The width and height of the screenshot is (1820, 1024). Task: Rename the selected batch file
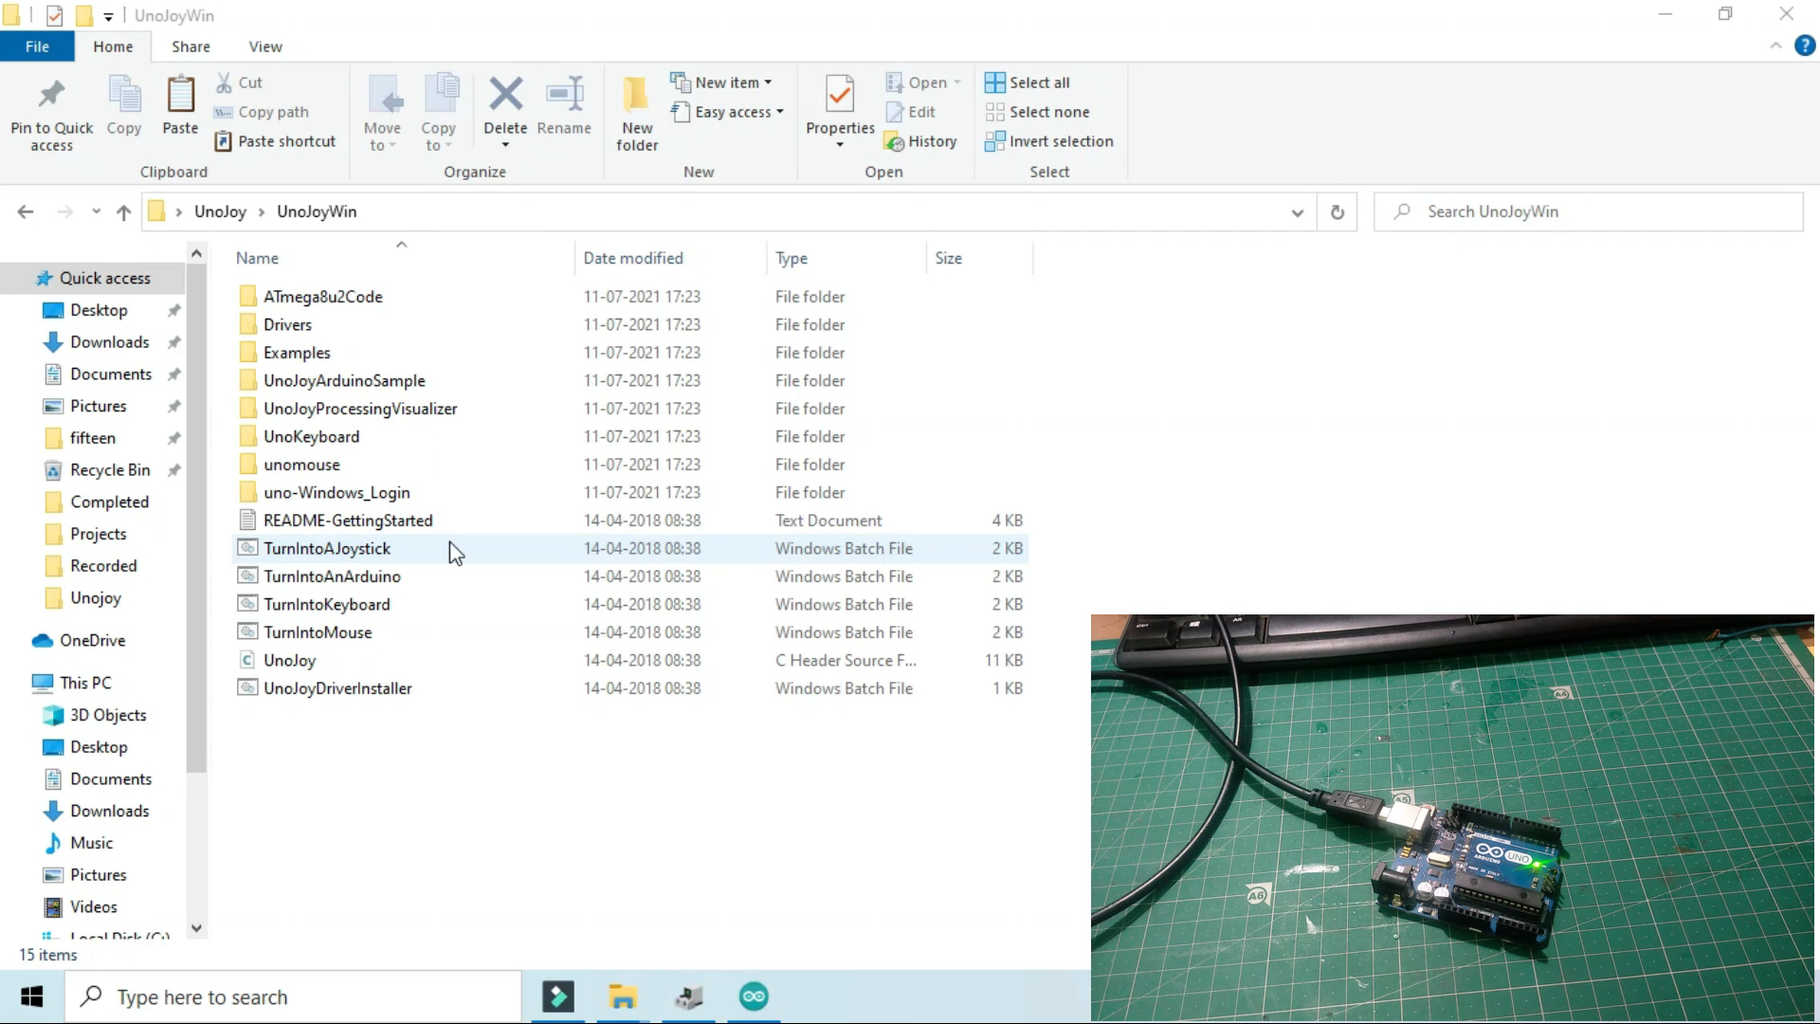pos(564,110)
